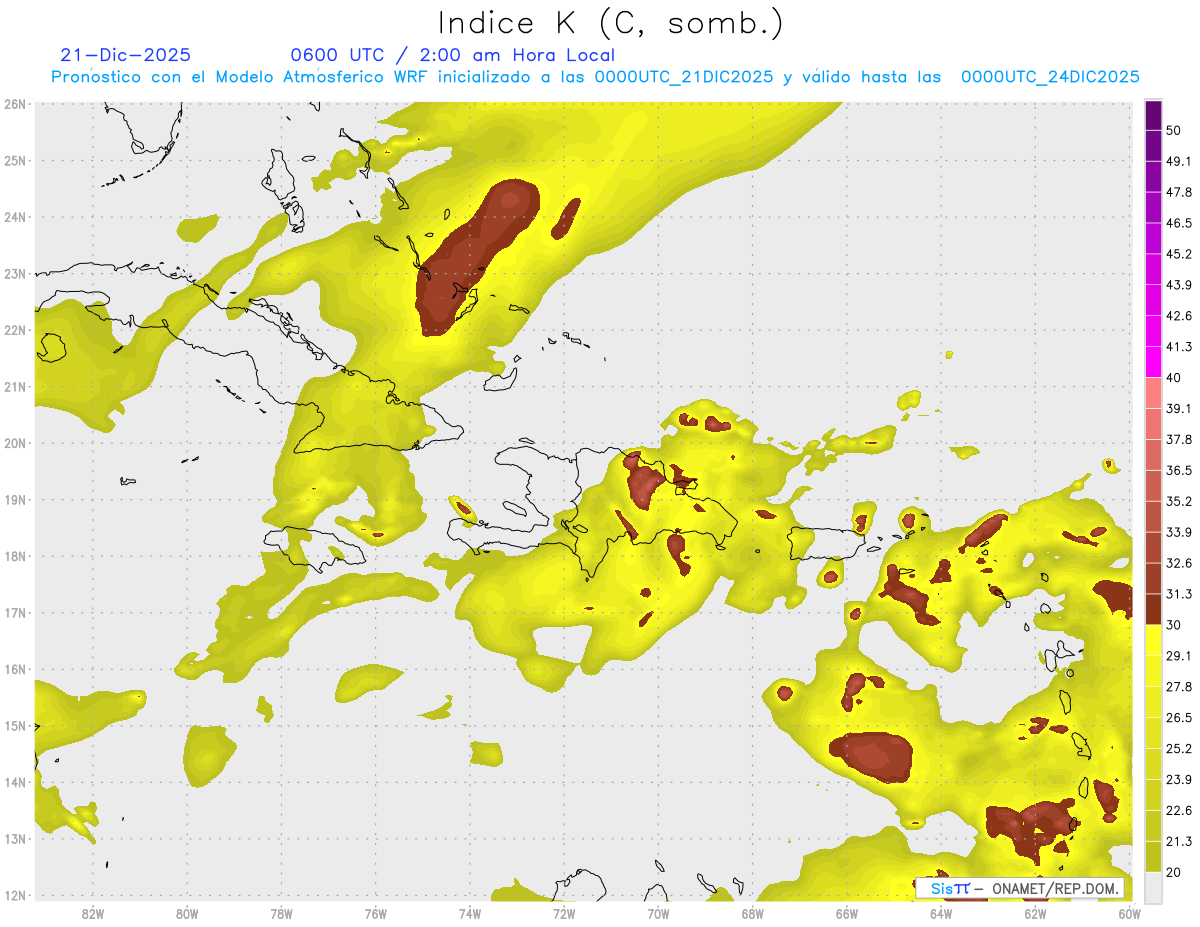Screen dimensions: 1200x927
Task: Click the "Indice K (C, somb.)" chart title
Action: [x=611, y=23]
